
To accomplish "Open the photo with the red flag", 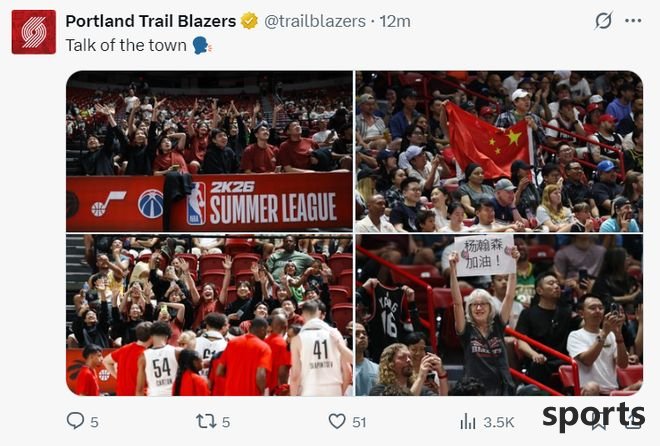I will (499, 151).
